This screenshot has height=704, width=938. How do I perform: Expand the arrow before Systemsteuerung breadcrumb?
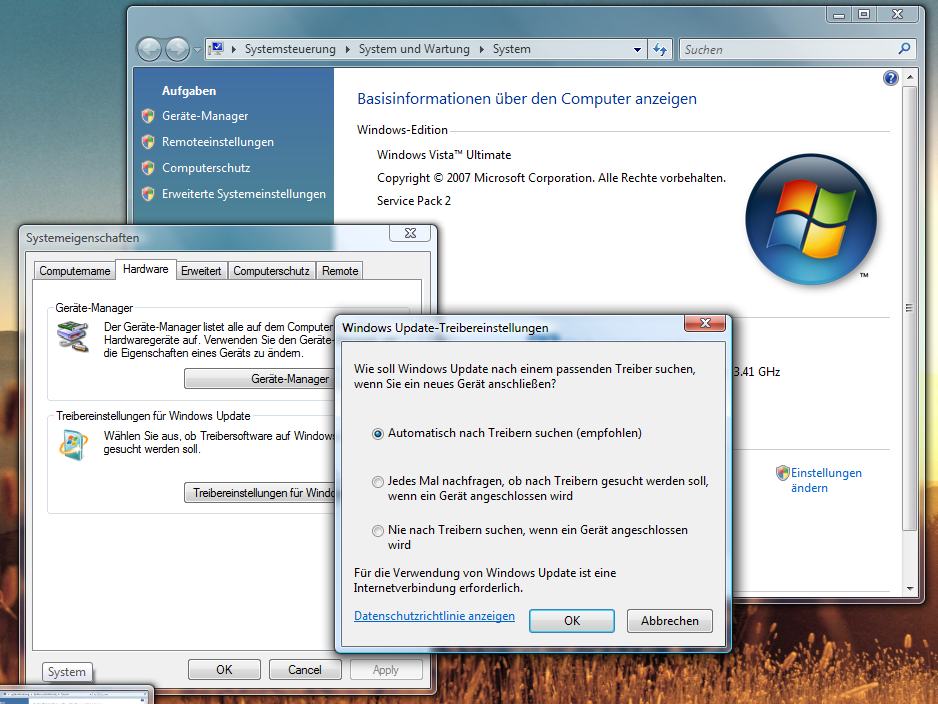click(x=234, y=49)
